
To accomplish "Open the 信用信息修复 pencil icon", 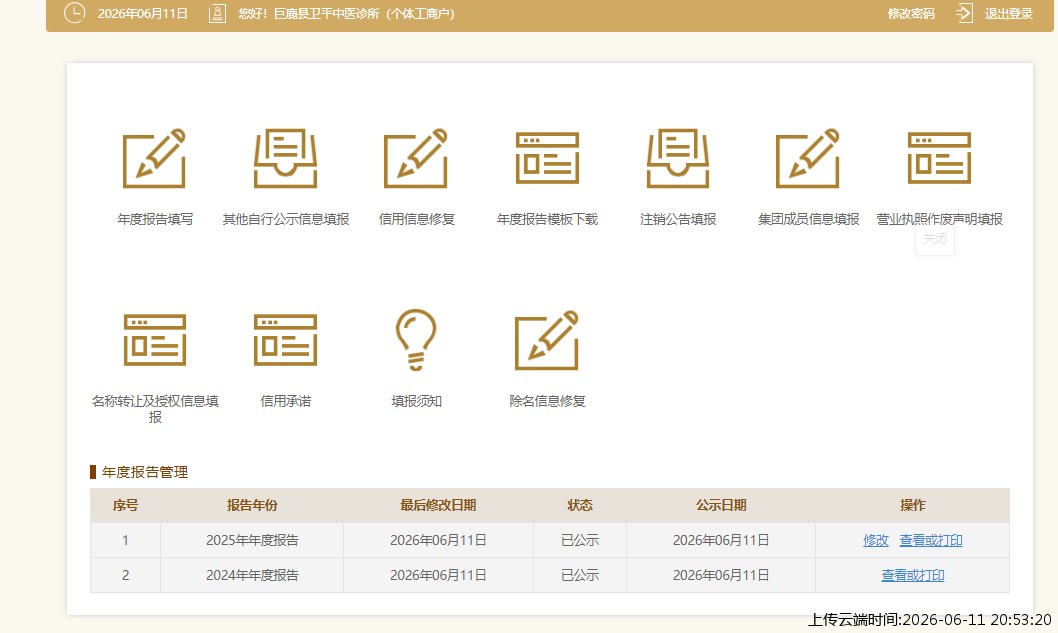I will tap(416, 158).
